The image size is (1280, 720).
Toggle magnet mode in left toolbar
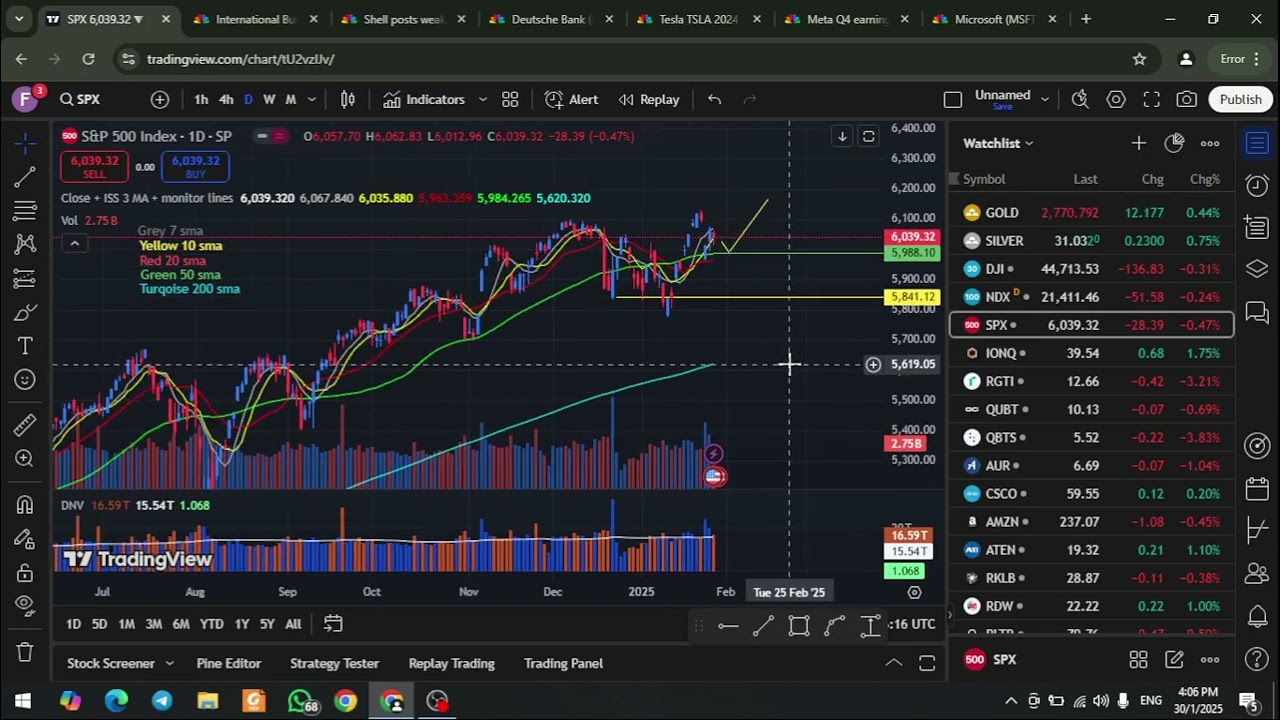[25, 505]
